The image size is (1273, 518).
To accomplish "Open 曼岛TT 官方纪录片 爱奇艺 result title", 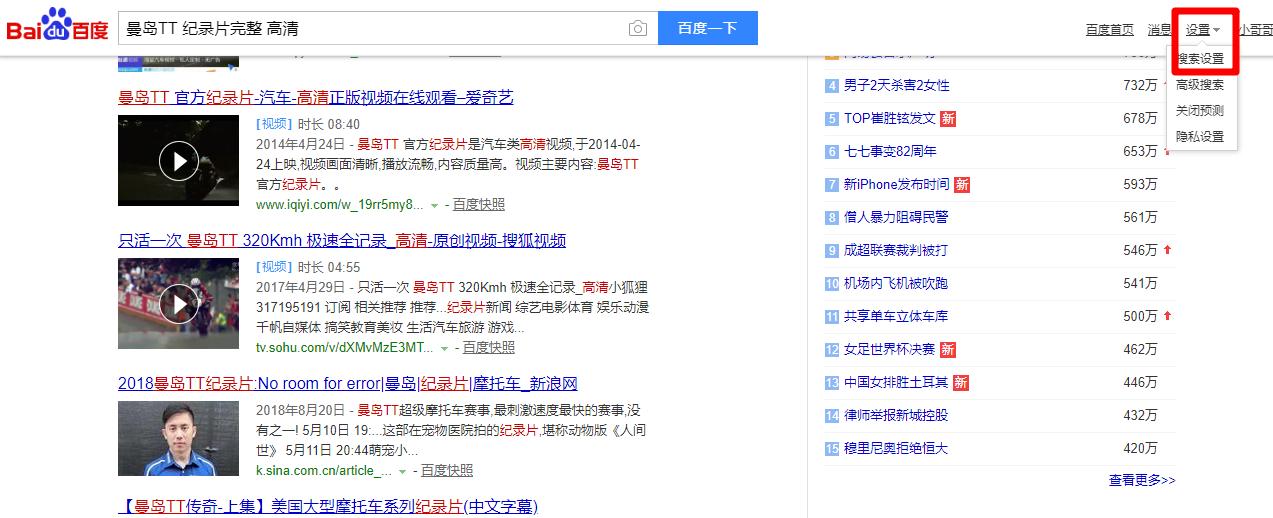I will pyautogui.click(x=316, y=97).
